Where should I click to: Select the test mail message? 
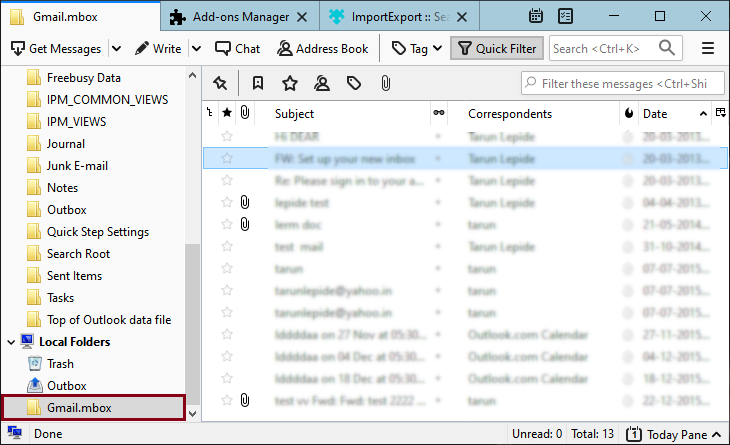pyautogui.click(x=465, y=247)
